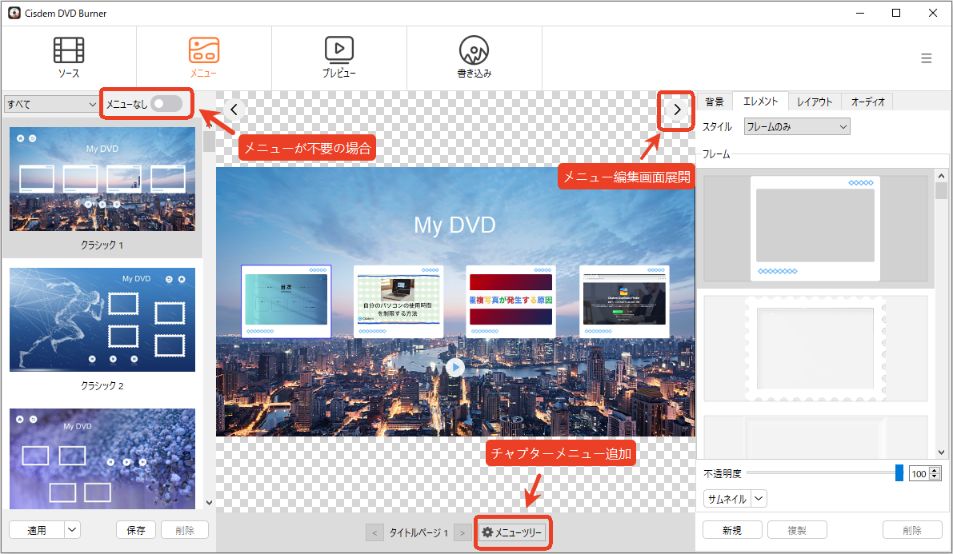The width and height of the screenshot is (953, 554).
Task: Switch to the 背景 tab
Action: pyautogui.click(x=714, y=101)
